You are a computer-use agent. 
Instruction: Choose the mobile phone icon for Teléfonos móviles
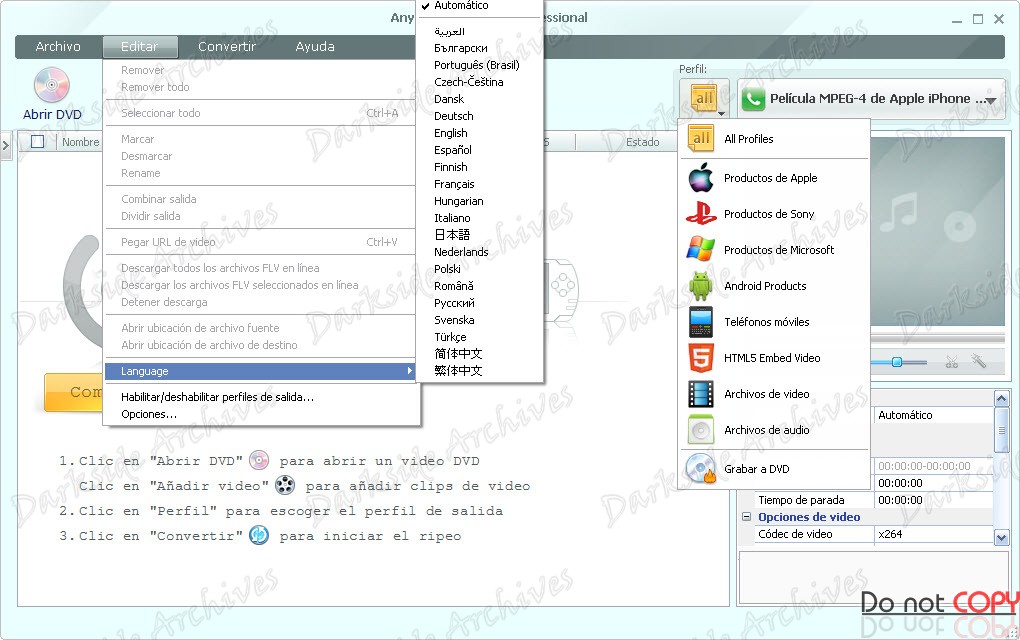pos(701,322)
